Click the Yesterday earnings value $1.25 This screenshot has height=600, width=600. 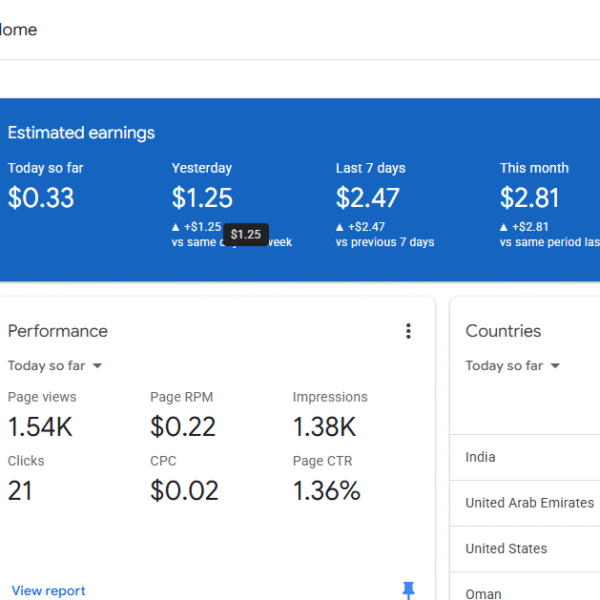tap(202, 198)
